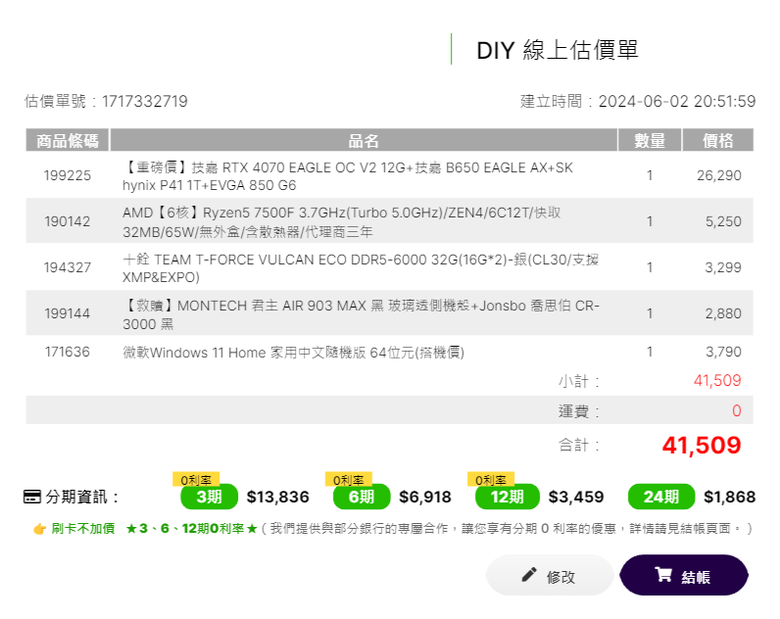Choose the 24期 installment option

coord(661,497)
